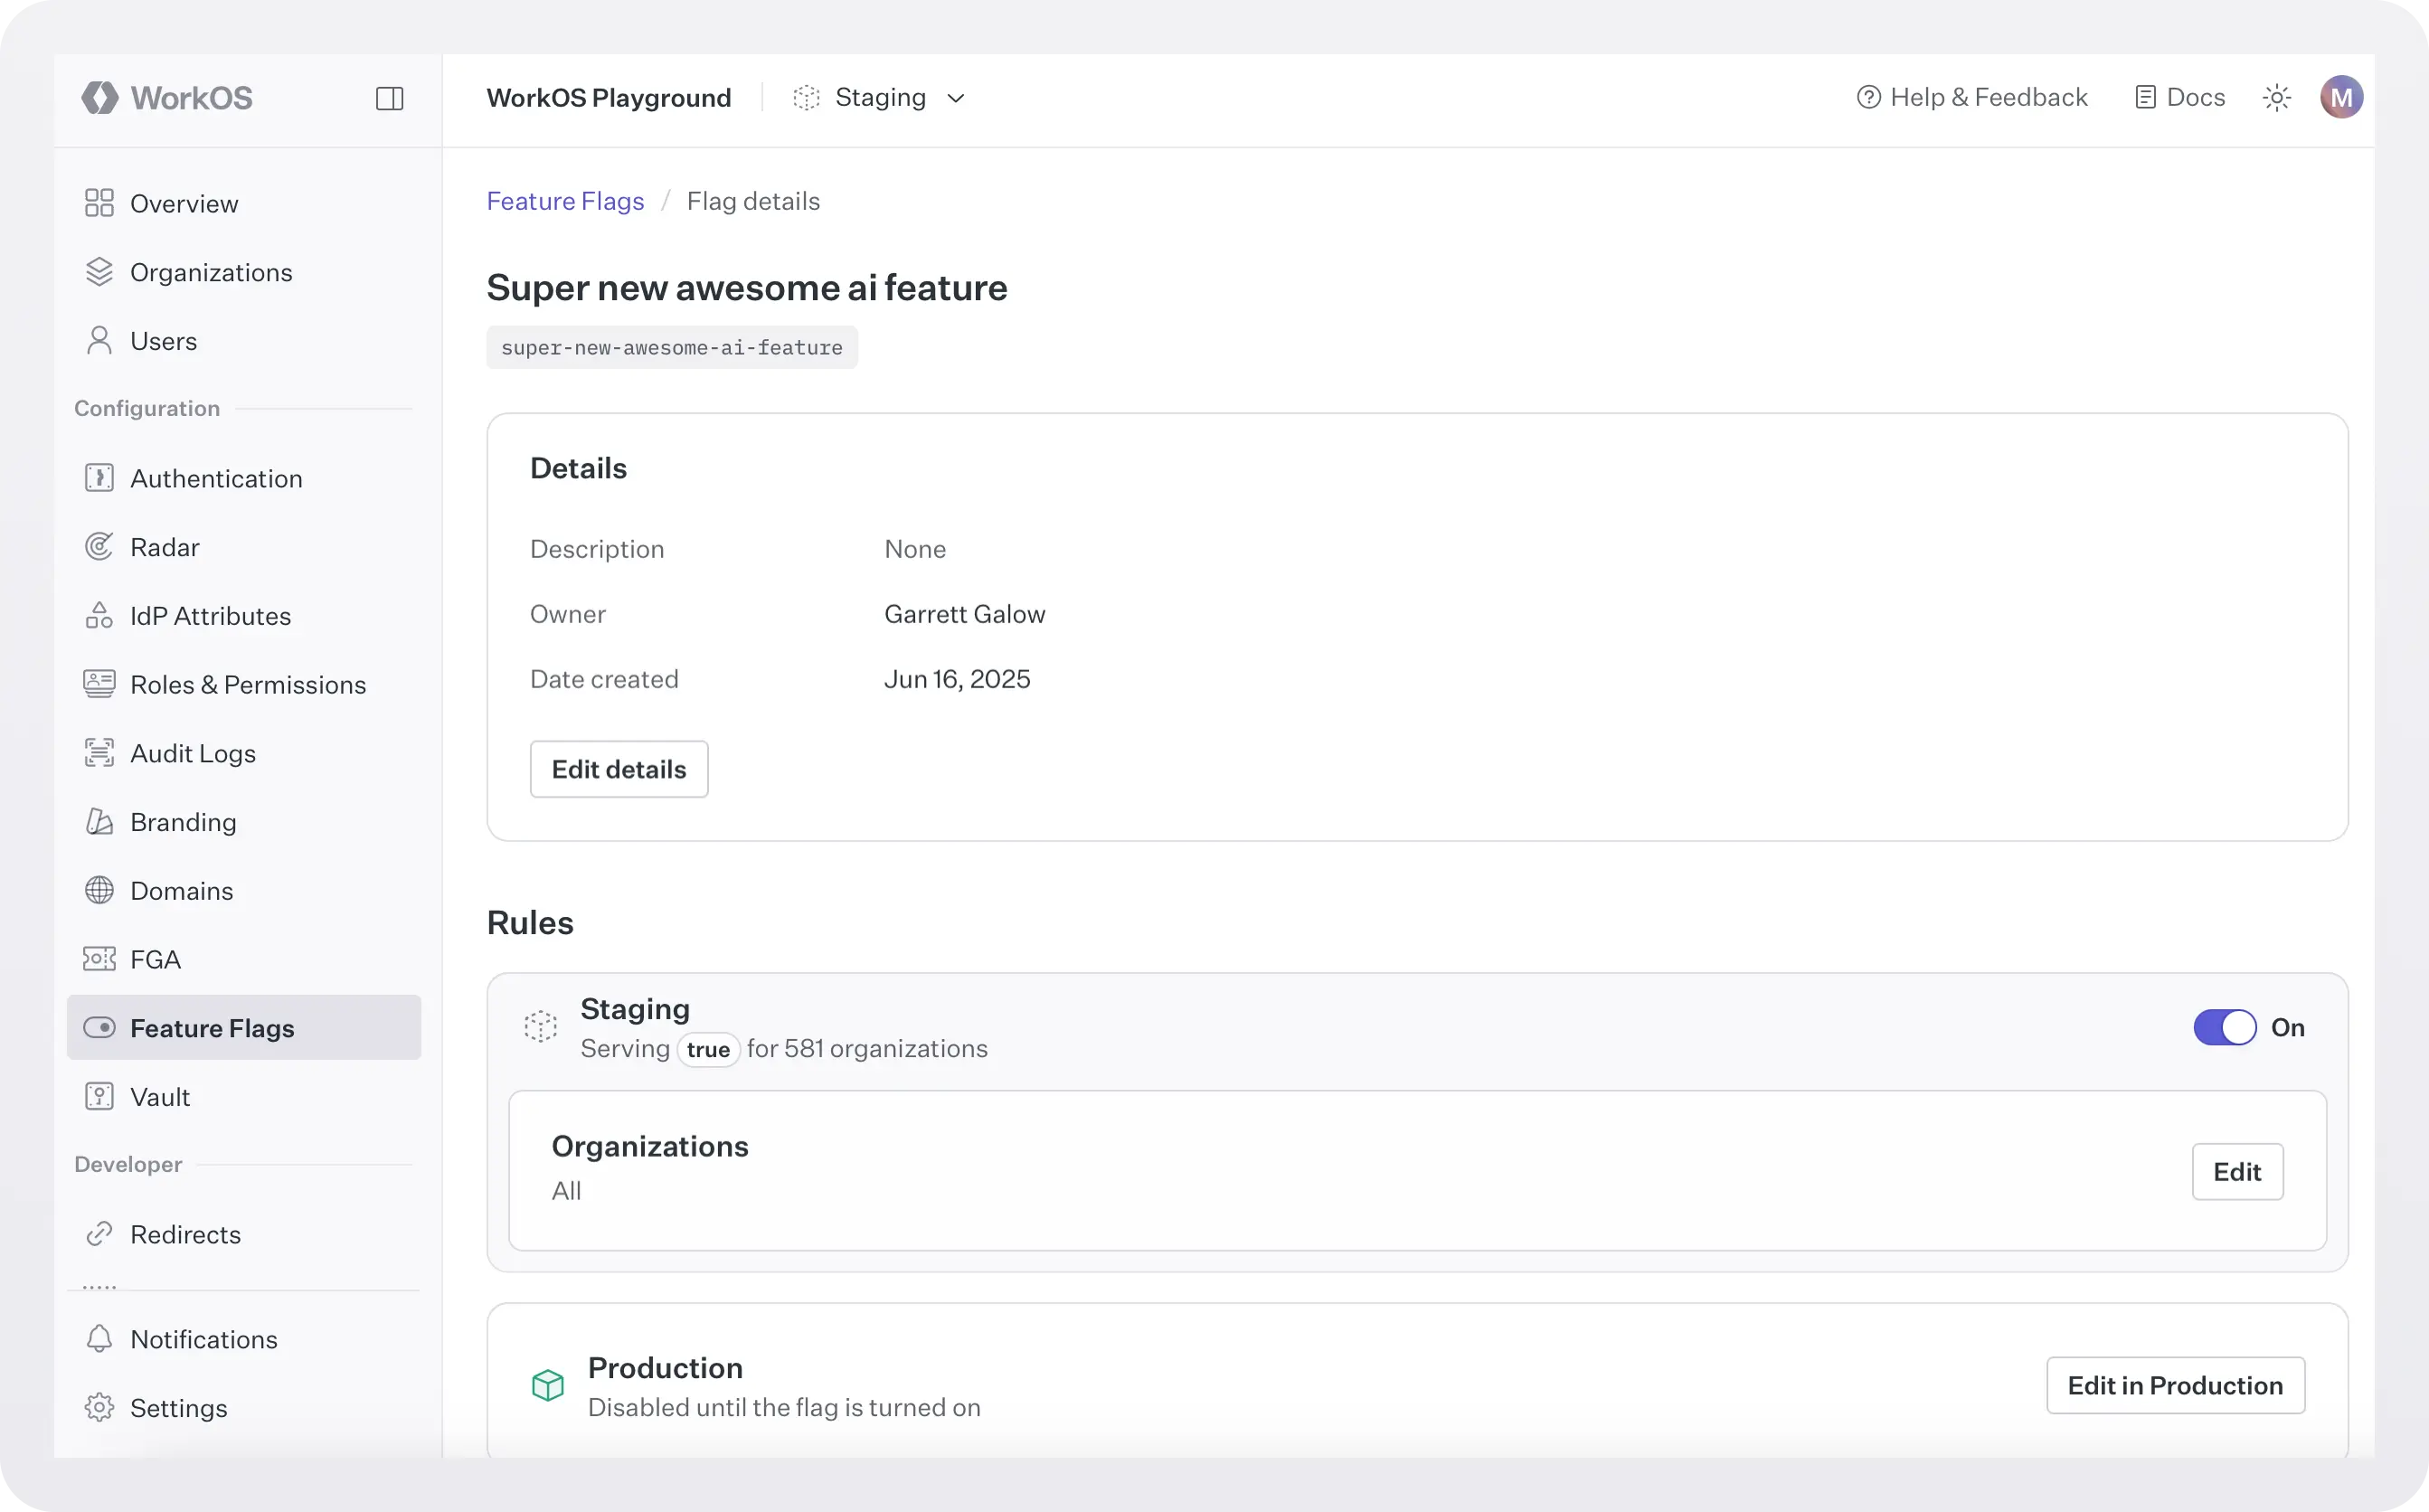
Task: Open Help & Feedback link
Action: pyautogui.click(x=1972, y=97)
